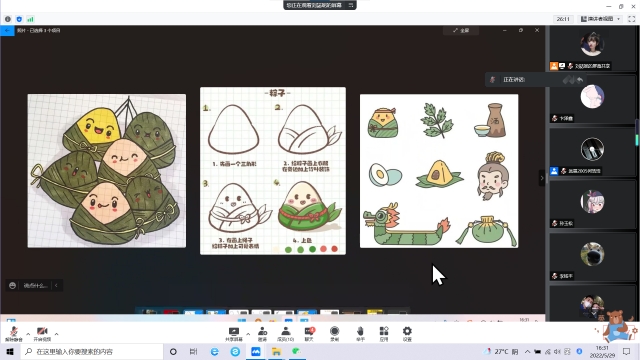Select the second participant with white avatar
This screenshot has width=640, height=360.
pyautogui.click(x=592, y=100)
